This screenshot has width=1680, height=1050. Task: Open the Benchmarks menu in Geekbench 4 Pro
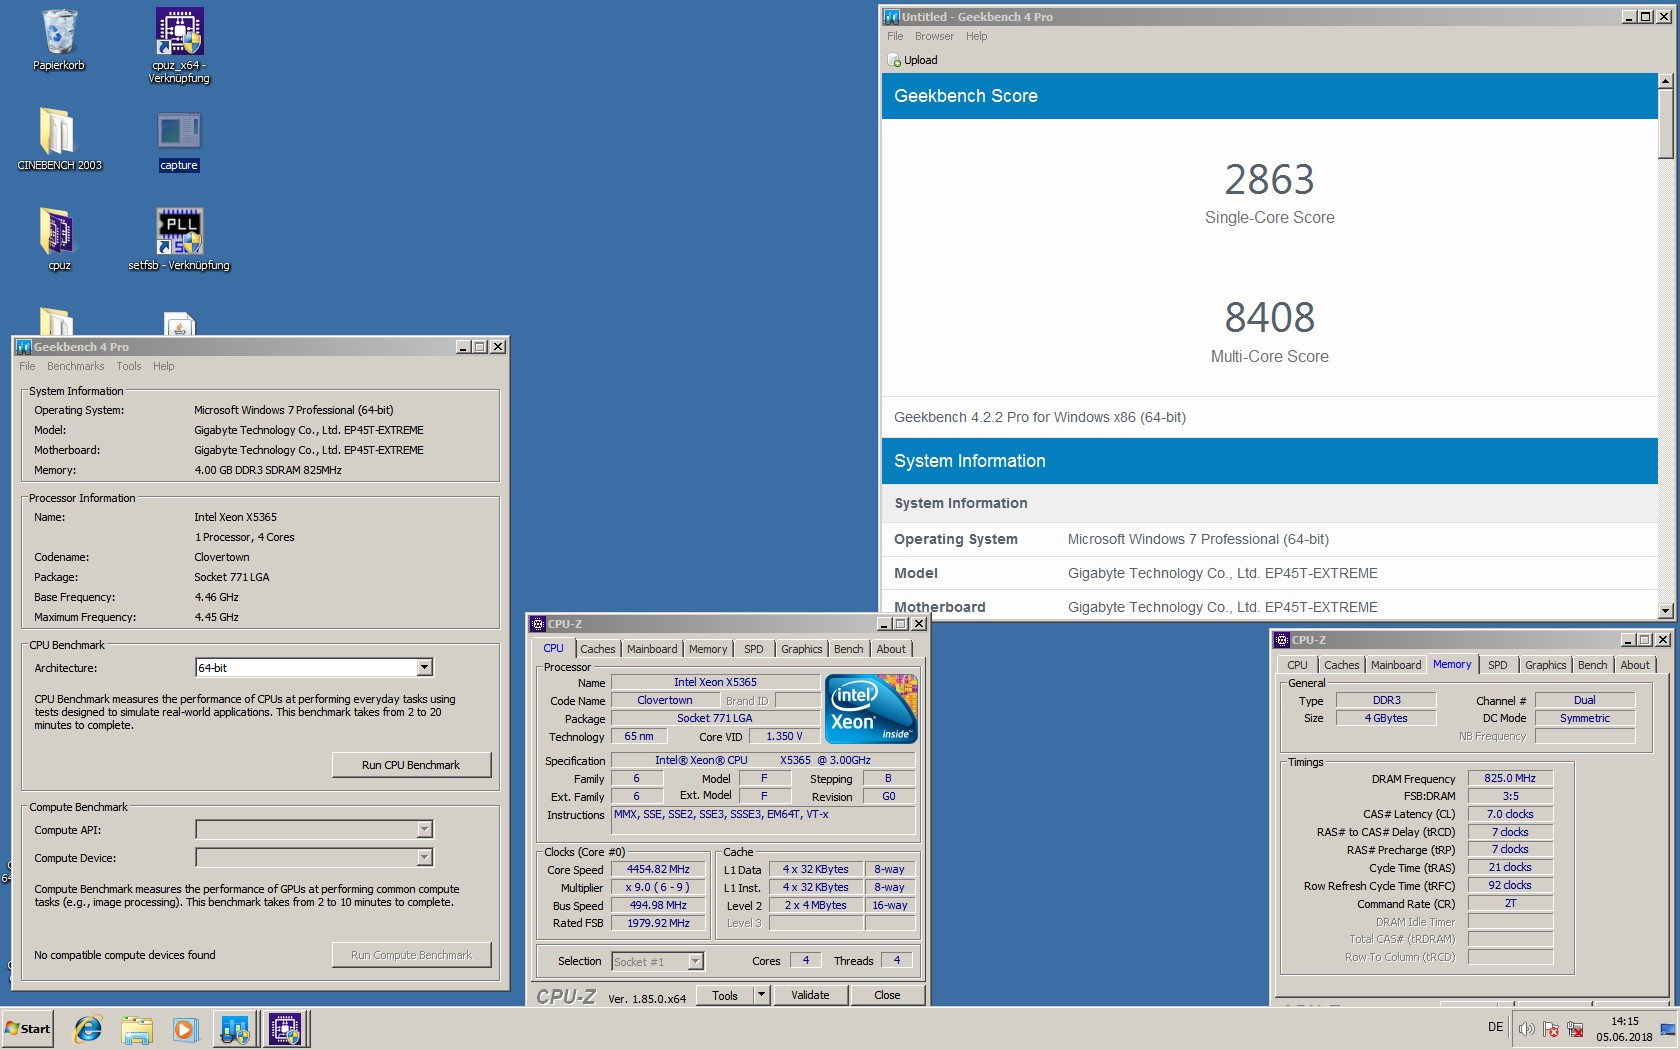point(75,366)
